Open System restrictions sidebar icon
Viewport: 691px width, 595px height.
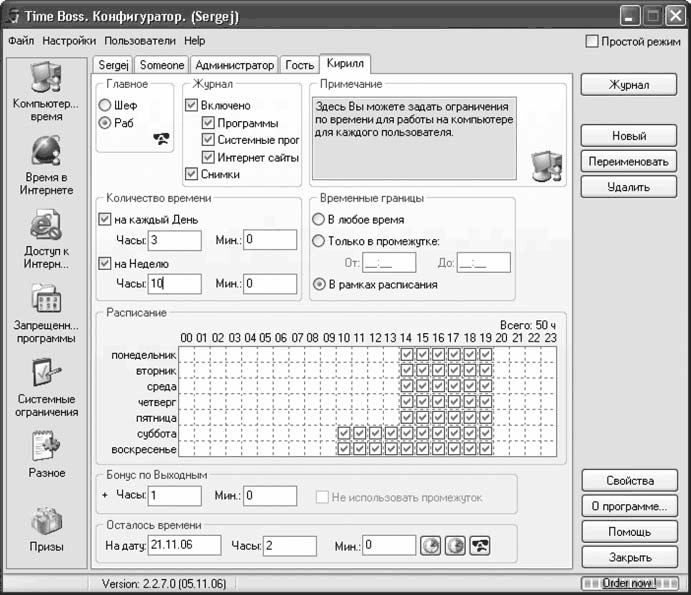pos(45,374)
